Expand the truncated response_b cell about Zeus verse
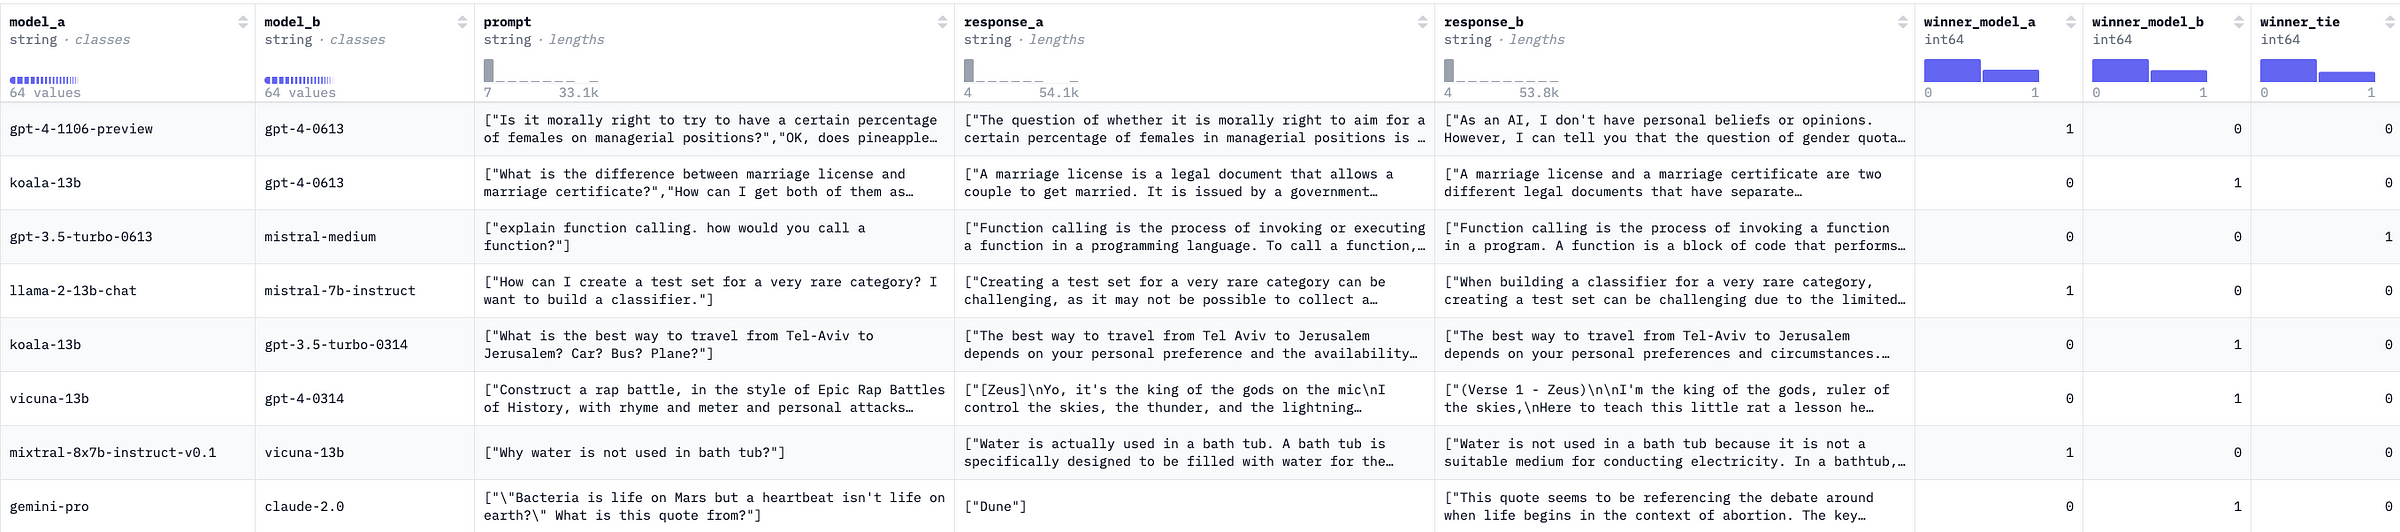The height and width of the screenshot is (532, 2400). coord(1675,399)
